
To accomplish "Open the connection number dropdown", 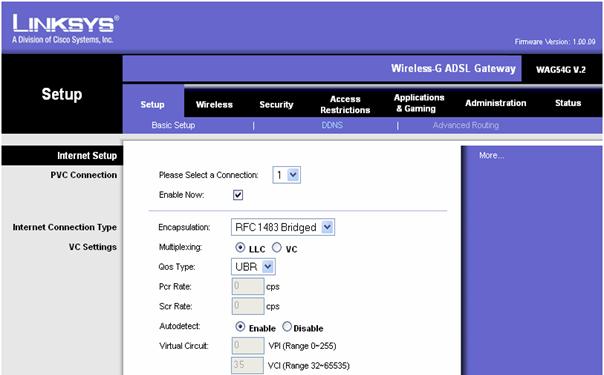I will tap(286, 175).
